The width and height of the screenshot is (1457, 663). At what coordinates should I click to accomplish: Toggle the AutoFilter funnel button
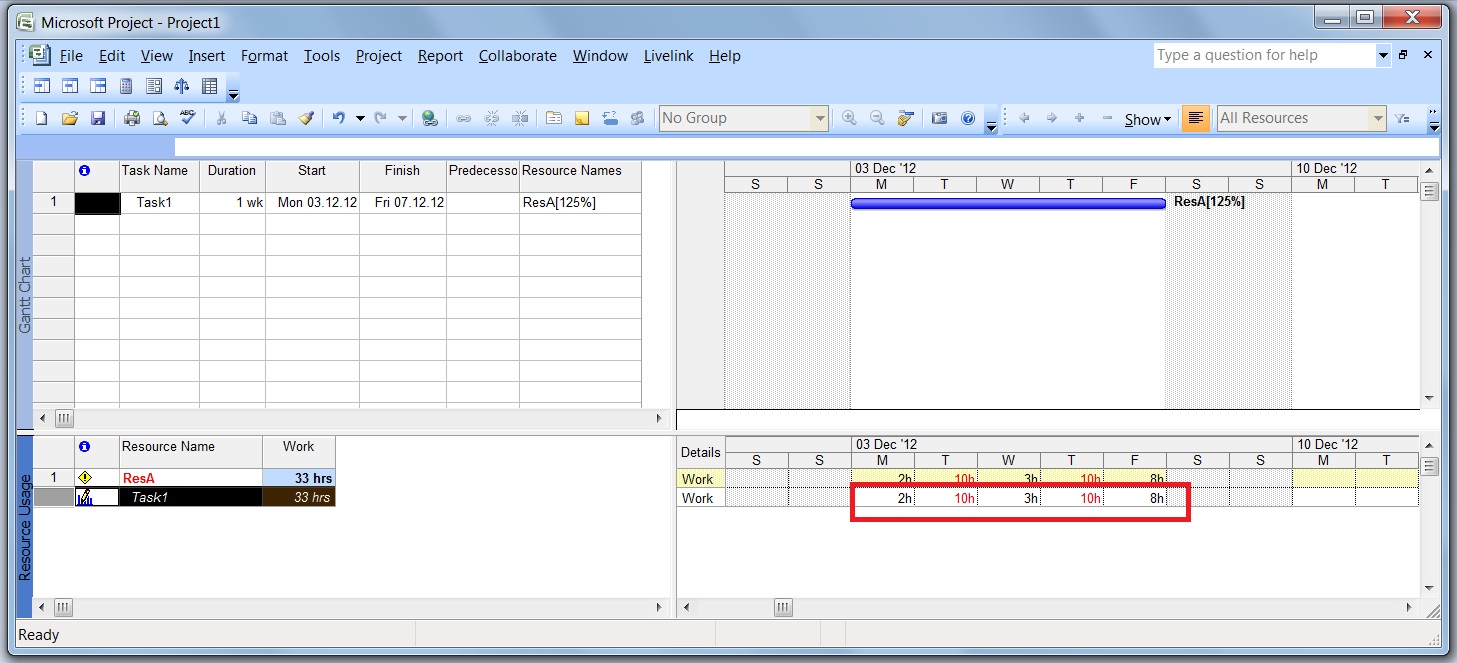click(x=1403, y=118)
